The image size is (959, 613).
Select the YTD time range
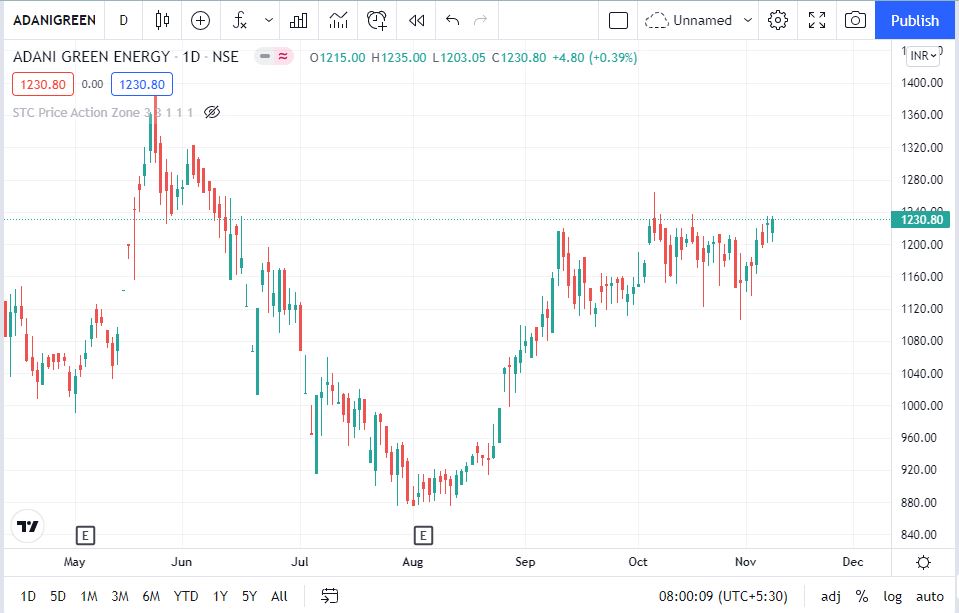click(x=186, y=596)
